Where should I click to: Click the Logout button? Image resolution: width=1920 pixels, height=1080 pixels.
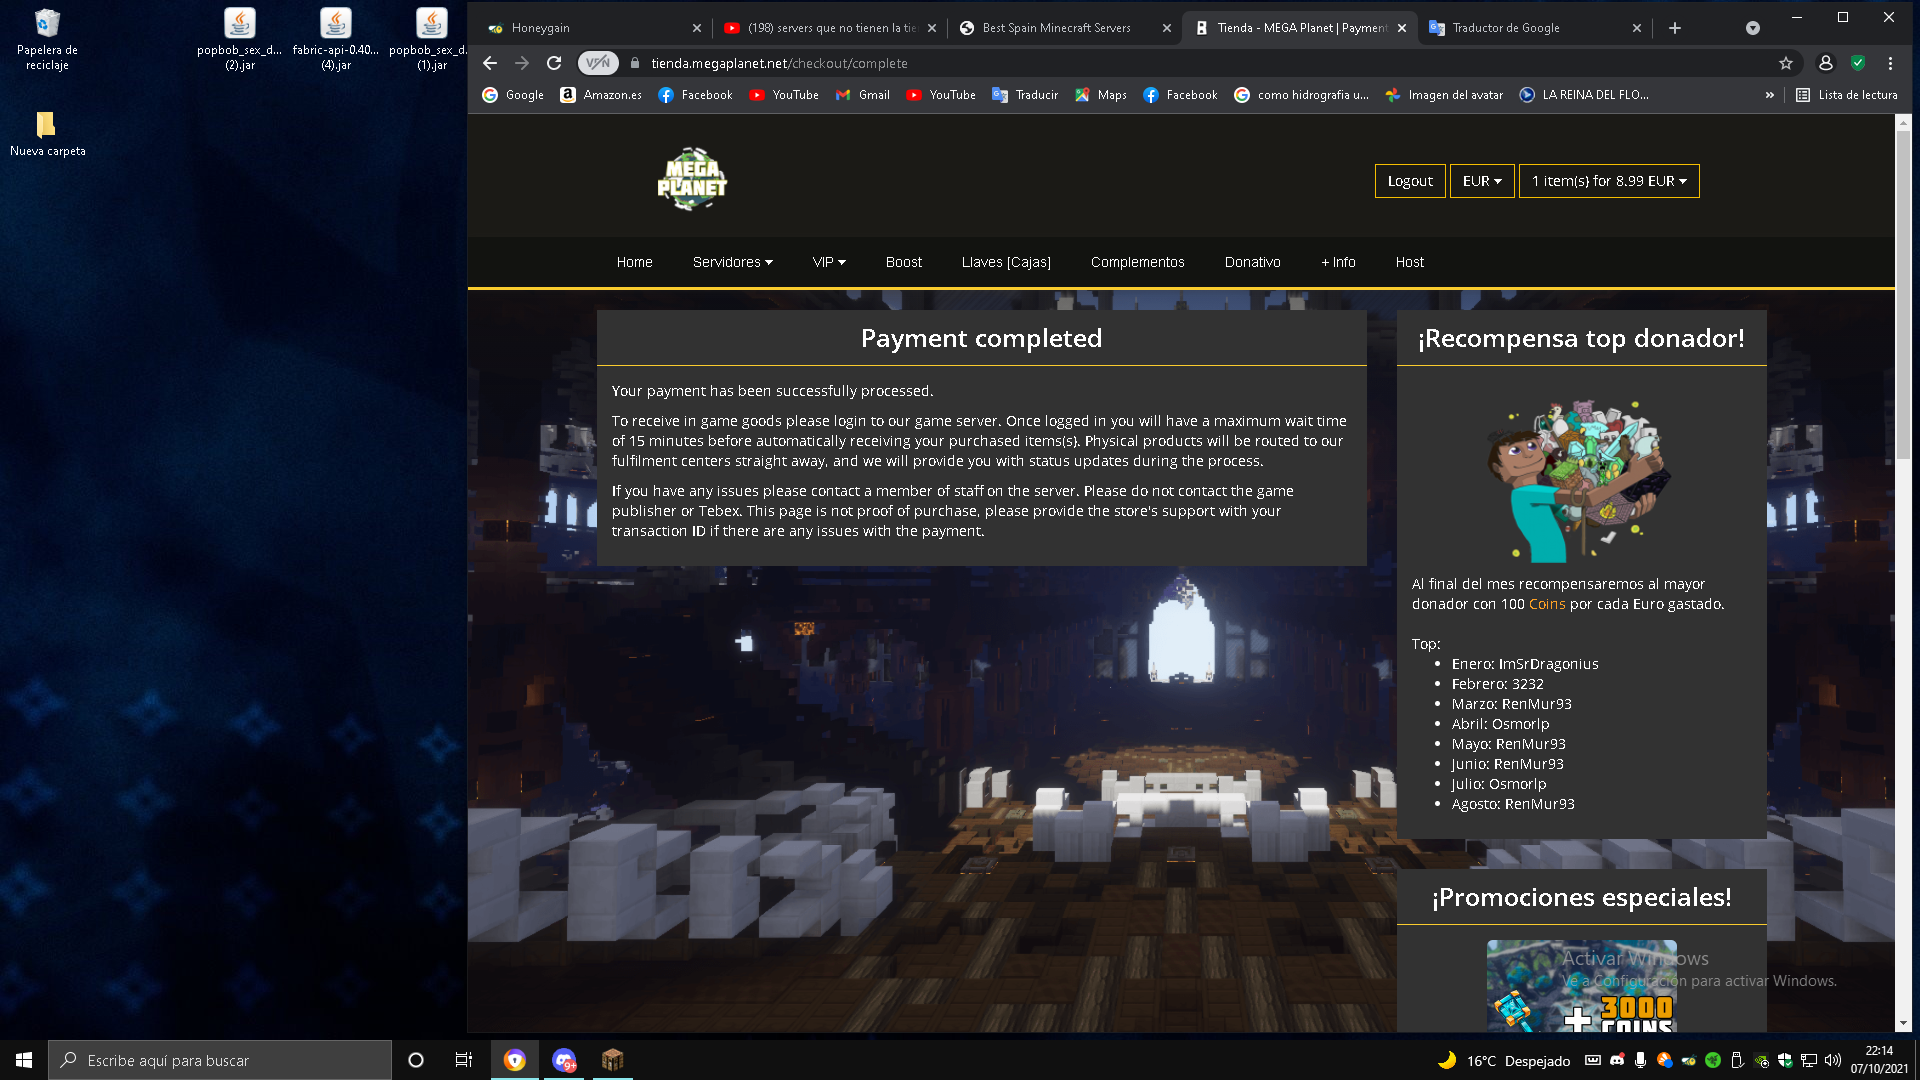1410,181
